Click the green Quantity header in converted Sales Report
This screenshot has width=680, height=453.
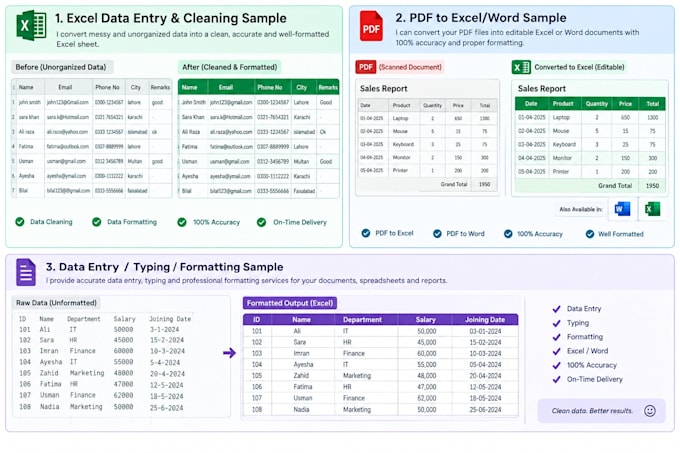[x=596, y=104]
